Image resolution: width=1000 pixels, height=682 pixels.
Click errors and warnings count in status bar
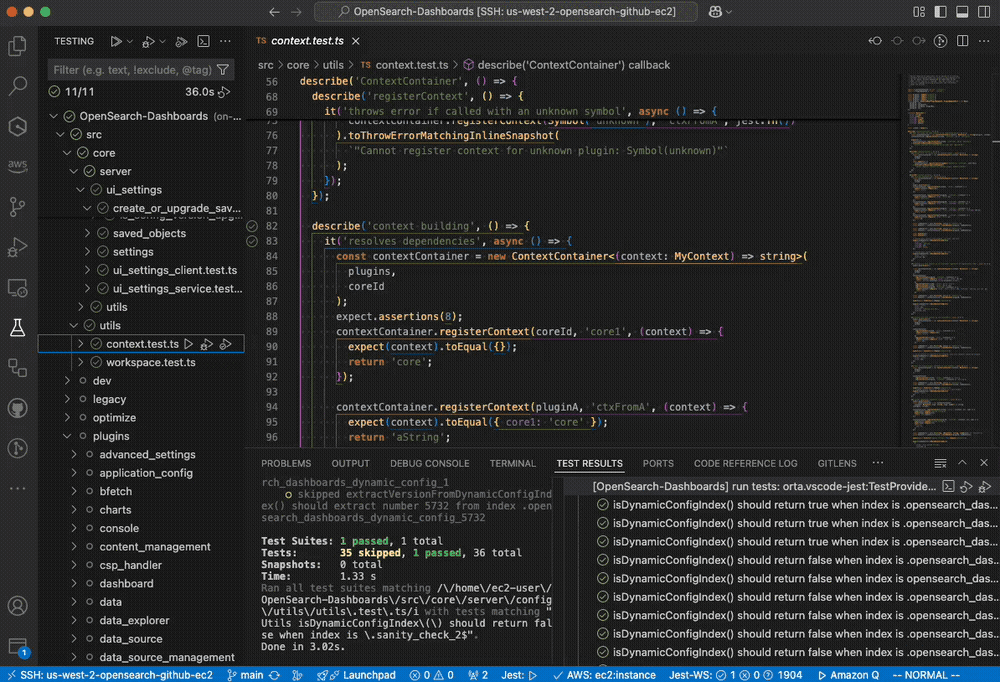[432, 675]
